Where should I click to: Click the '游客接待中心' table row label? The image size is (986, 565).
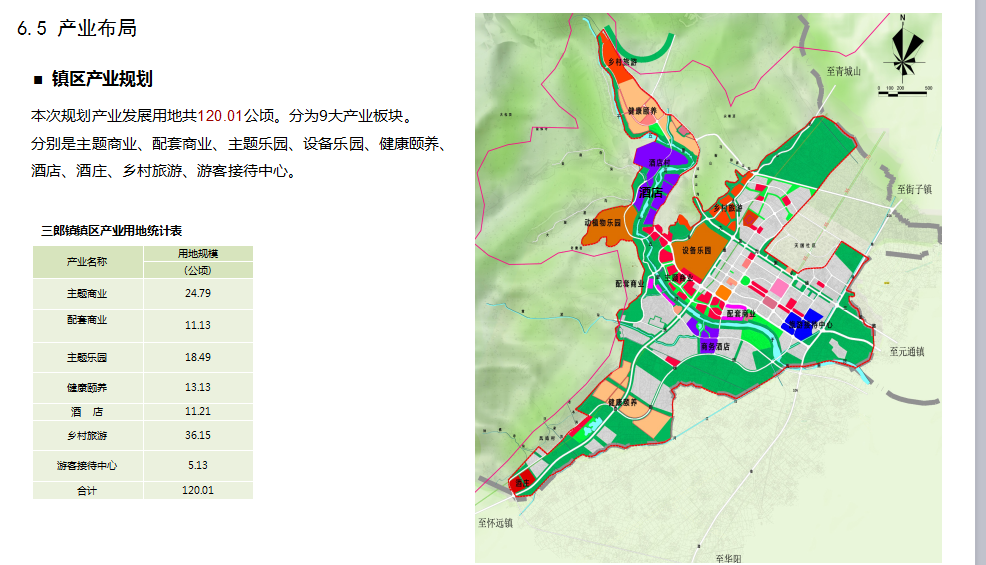tap(87, 466)
